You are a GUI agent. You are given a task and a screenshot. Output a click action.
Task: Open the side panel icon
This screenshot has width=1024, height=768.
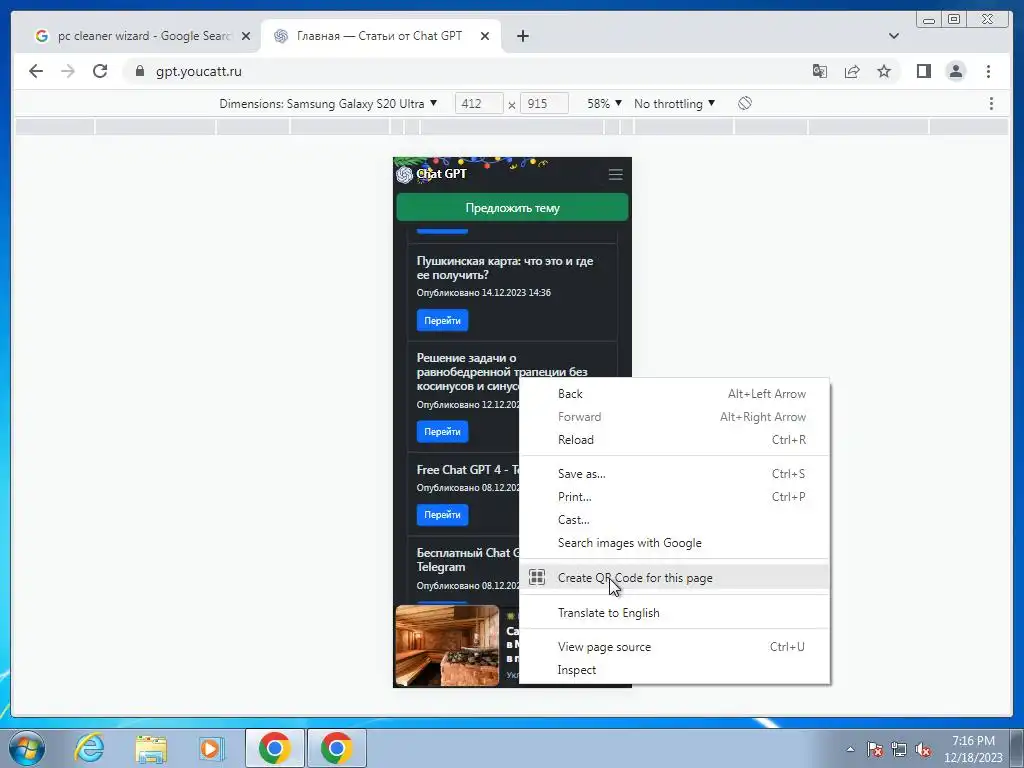point(923,71)
